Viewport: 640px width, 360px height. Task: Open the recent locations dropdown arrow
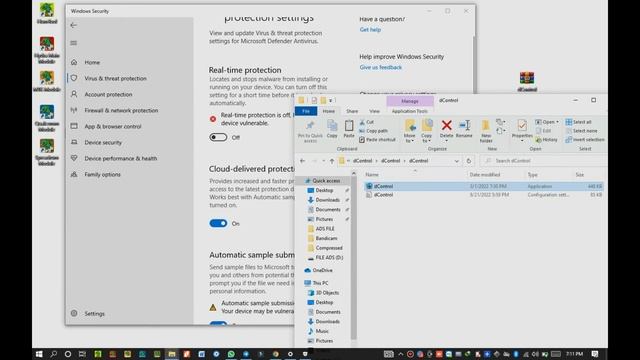(323, 161)
